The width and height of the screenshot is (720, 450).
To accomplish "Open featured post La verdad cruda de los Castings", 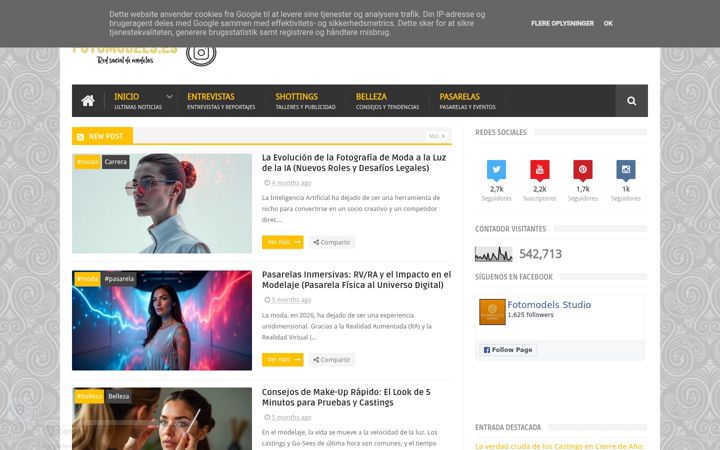I will pos(559,446).
